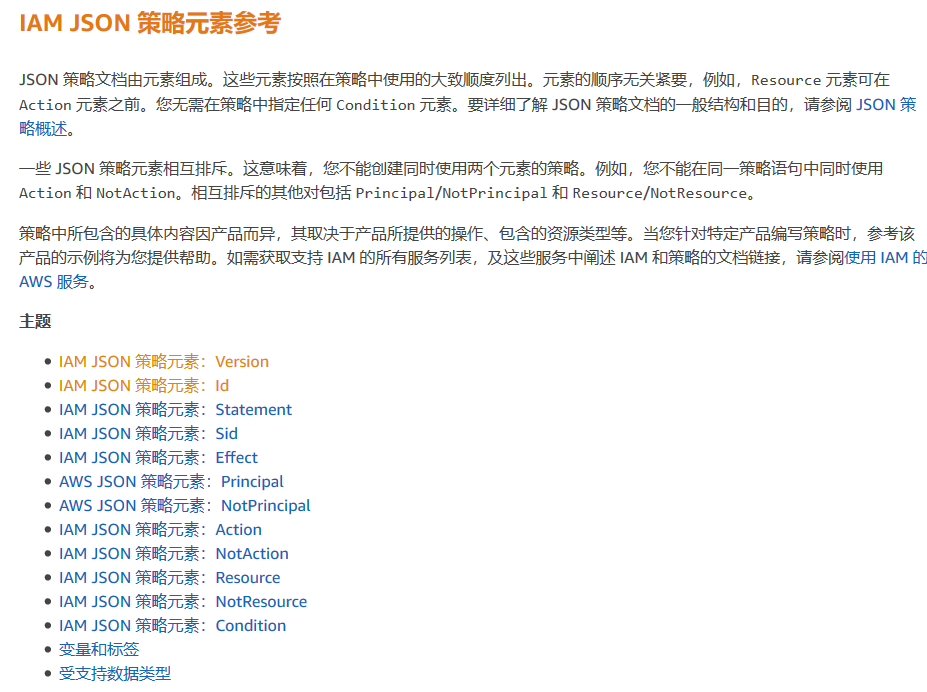
Task: Click the '主题' section heading
Action: click(x=35, y=321)
